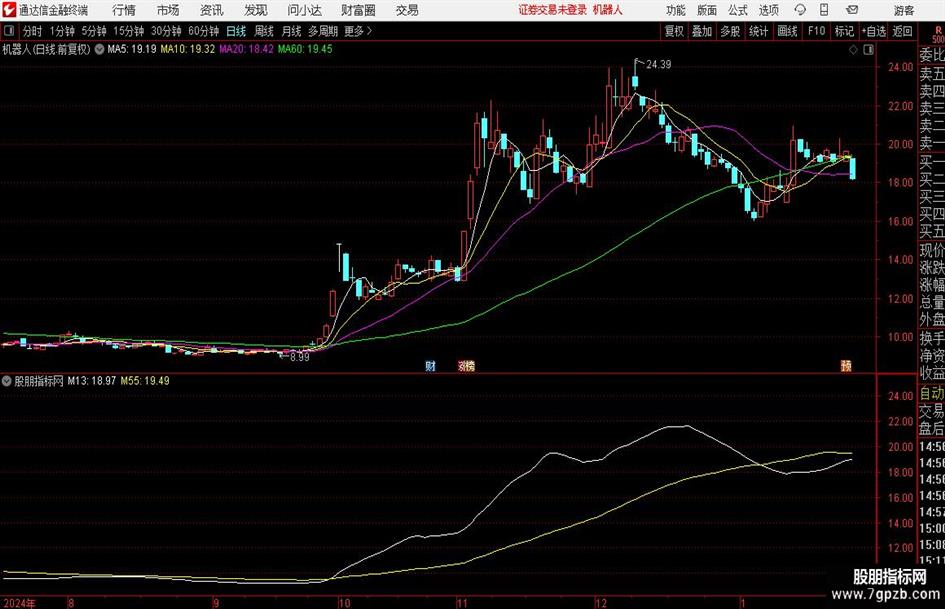
Task: Click the customer service headset icon
Action: coord(800,10)
